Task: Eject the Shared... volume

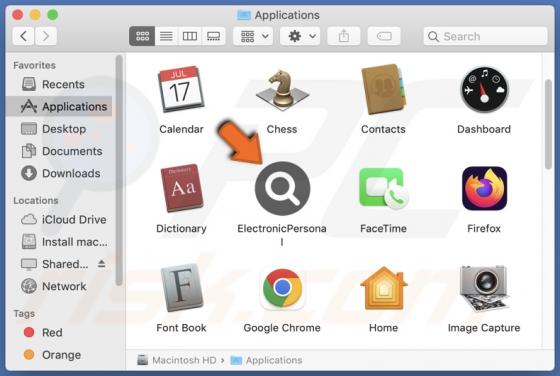Action: (101, 264)
